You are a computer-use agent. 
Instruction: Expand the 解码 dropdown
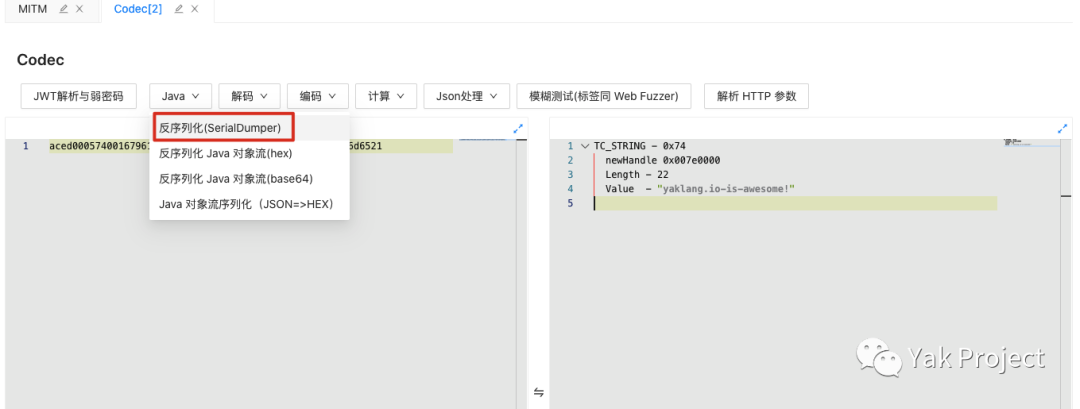(x=249, y=96)
